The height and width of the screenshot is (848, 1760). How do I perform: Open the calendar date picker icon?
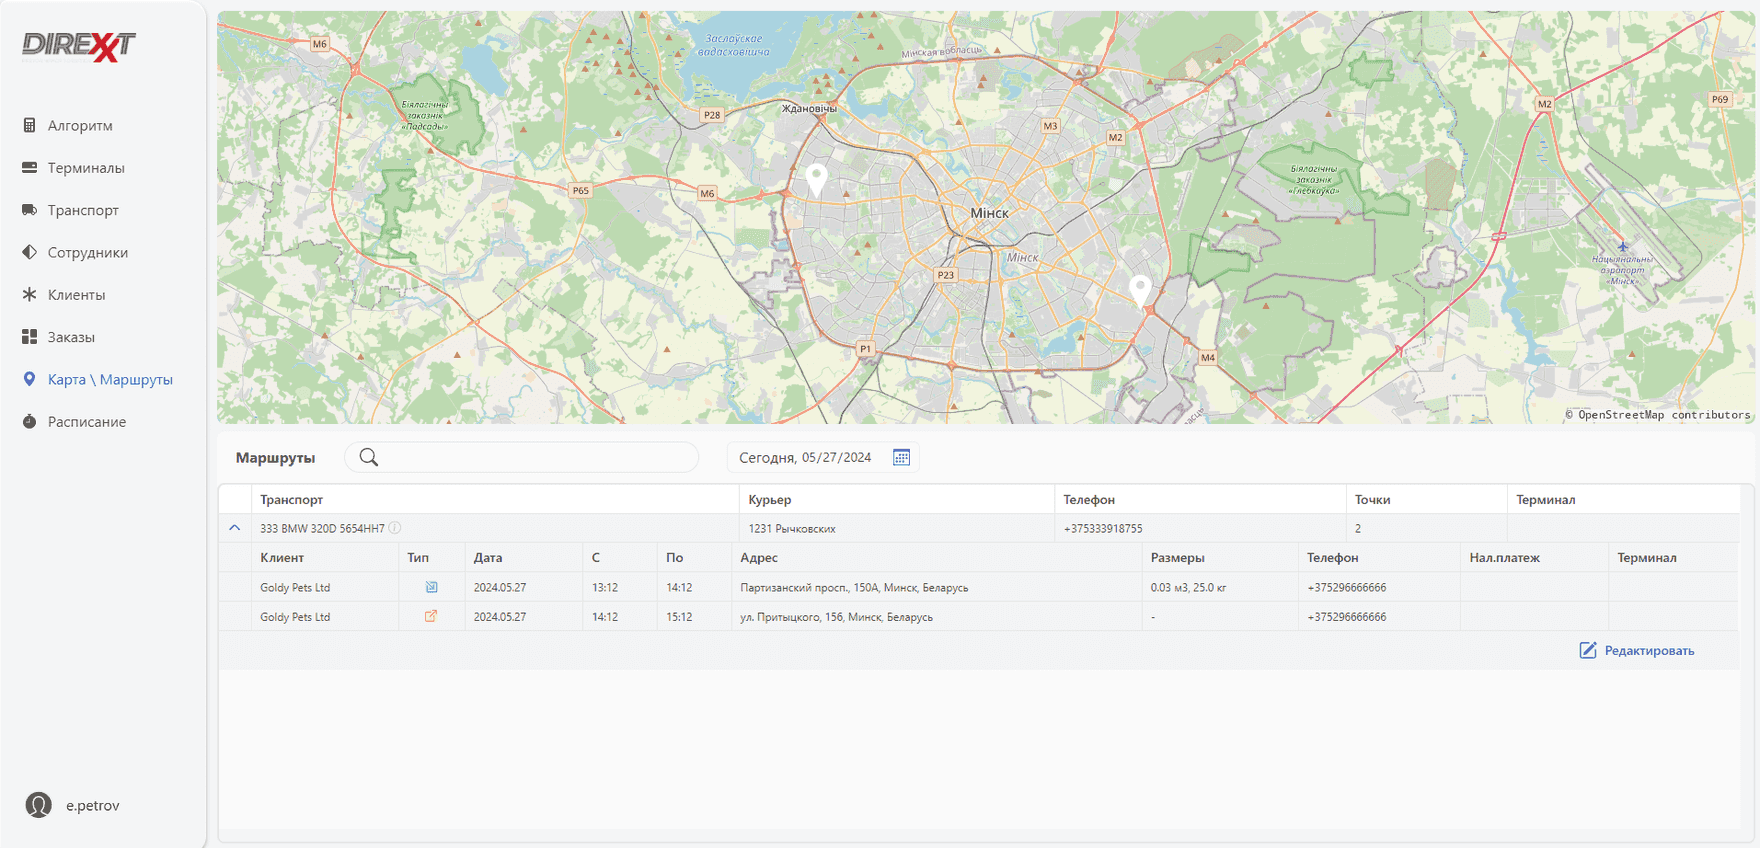(901, 457)
